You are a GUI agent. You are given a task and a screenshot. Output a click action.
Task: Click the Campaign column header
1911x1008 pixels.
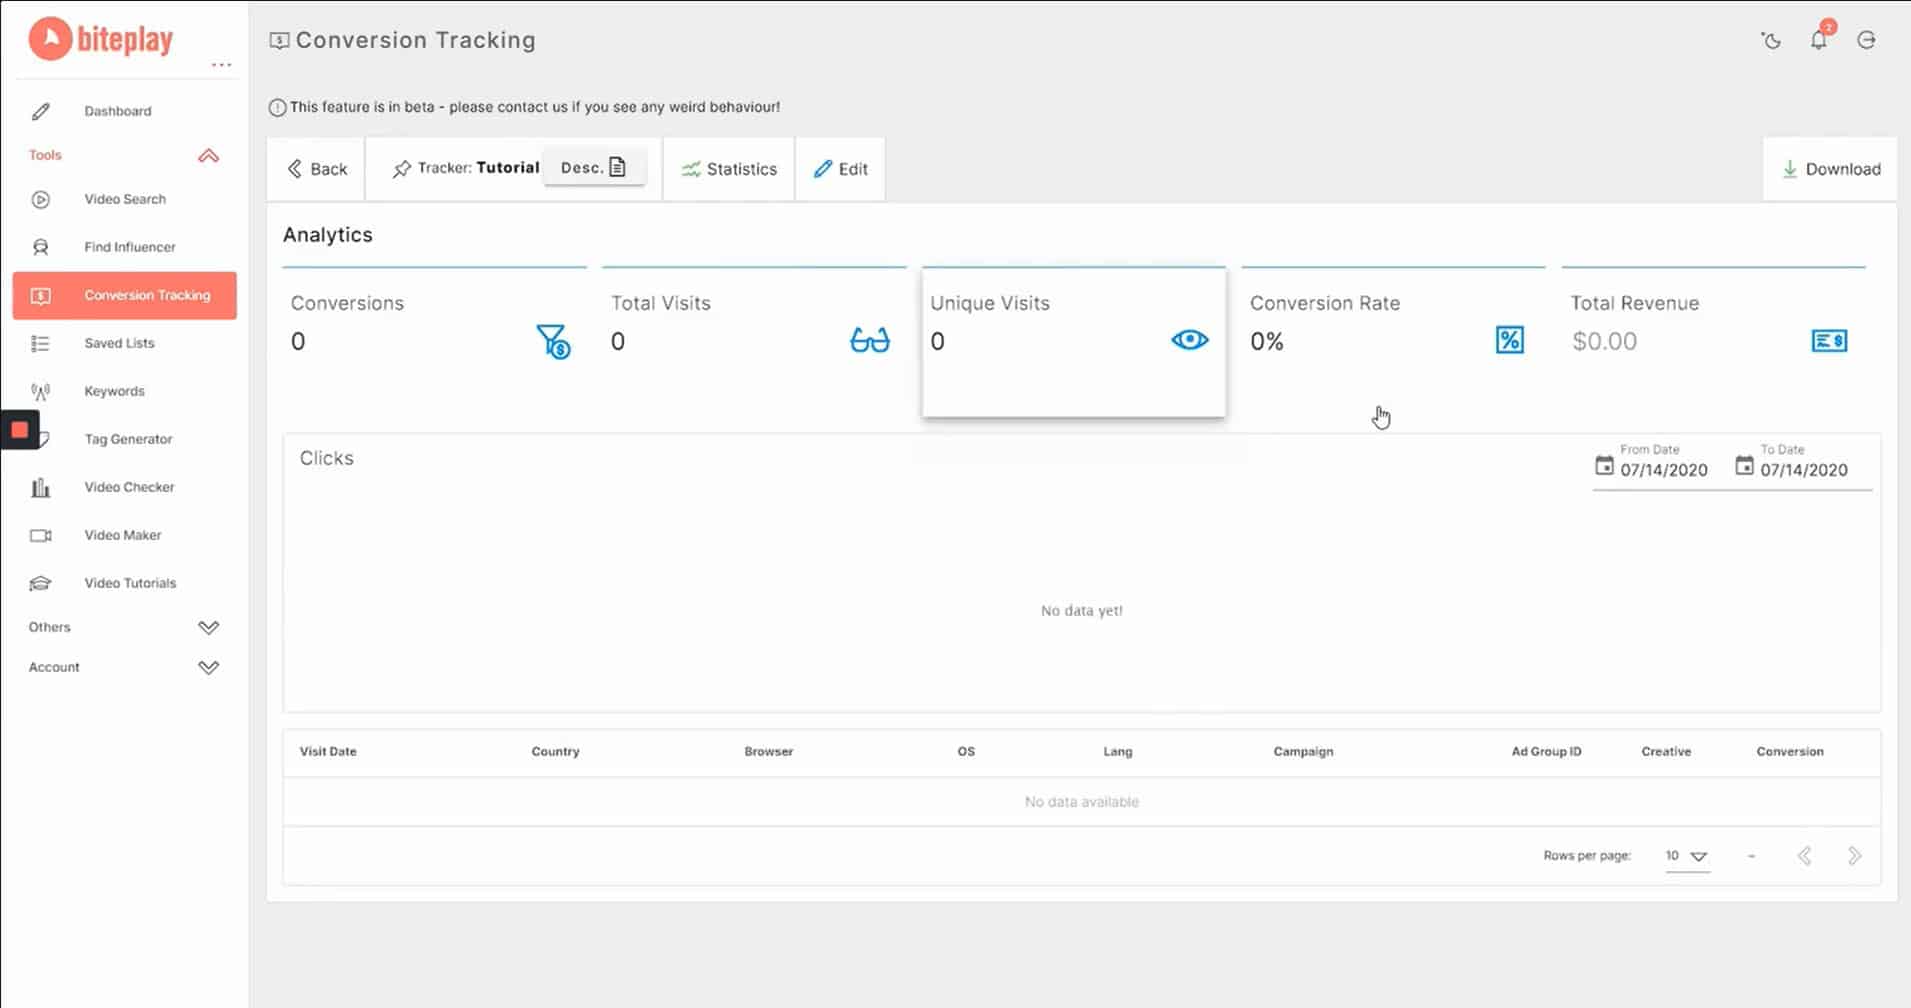point(1303,752)
